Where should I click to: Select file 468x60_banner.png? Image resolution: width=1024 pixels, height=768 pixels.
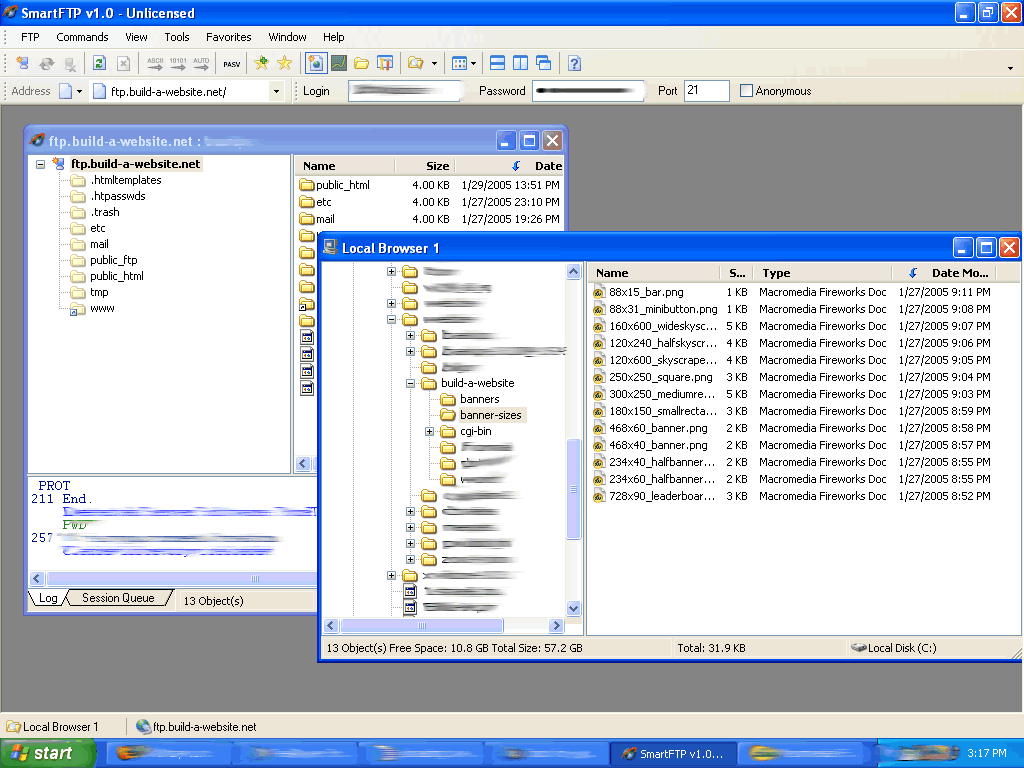pos(658,428)
